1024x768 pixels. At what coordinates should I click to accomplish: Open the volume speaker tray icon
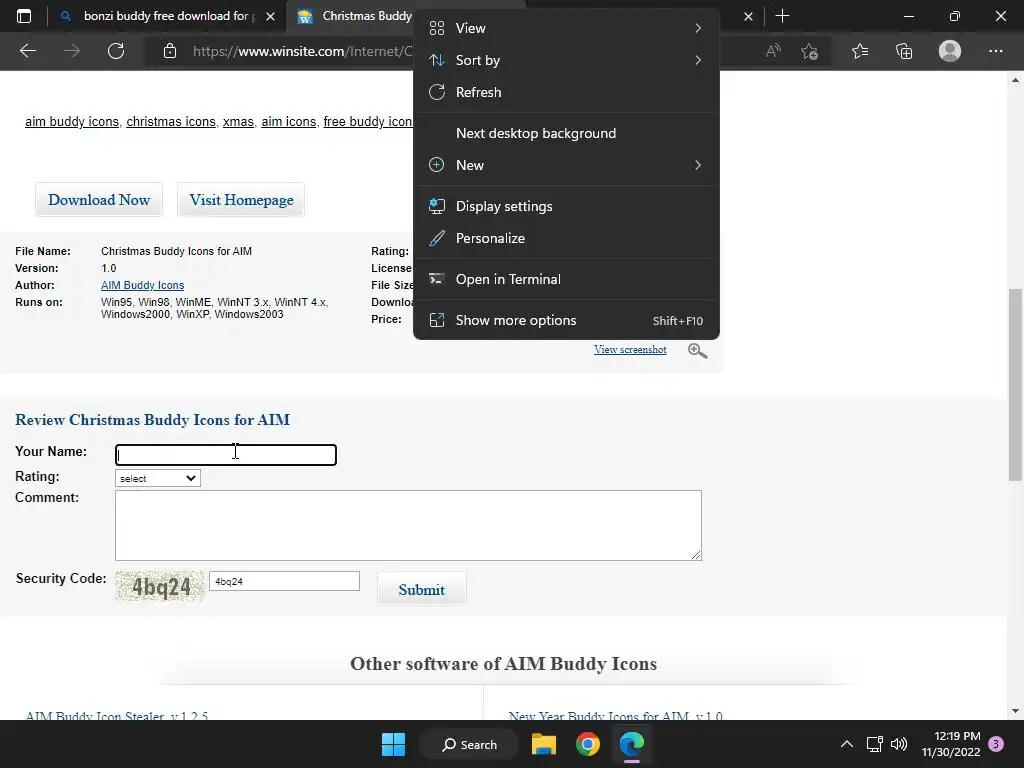tap(899, 744)
